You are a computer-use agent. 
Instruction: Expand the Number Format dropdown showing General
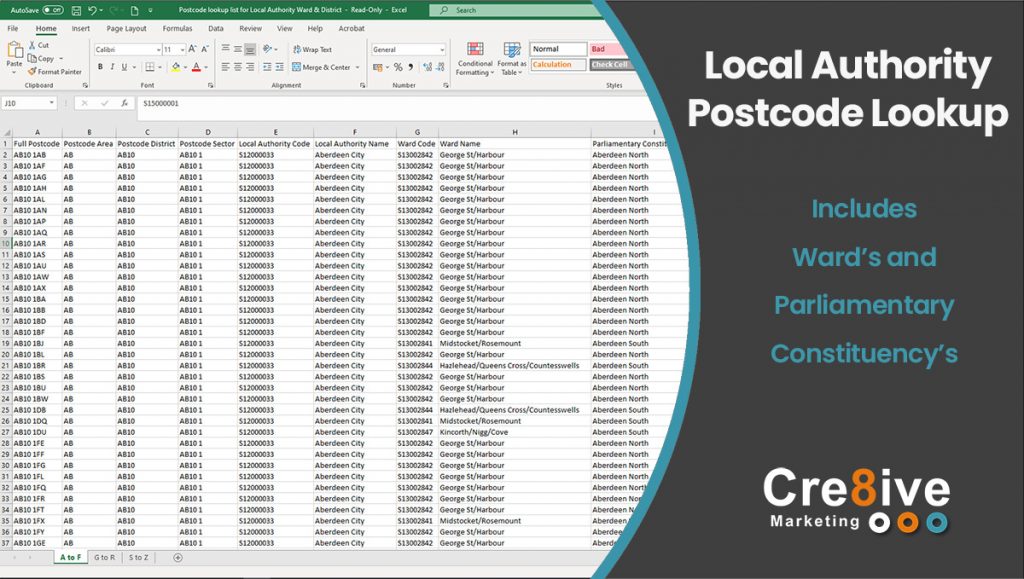tap(441, 49)
